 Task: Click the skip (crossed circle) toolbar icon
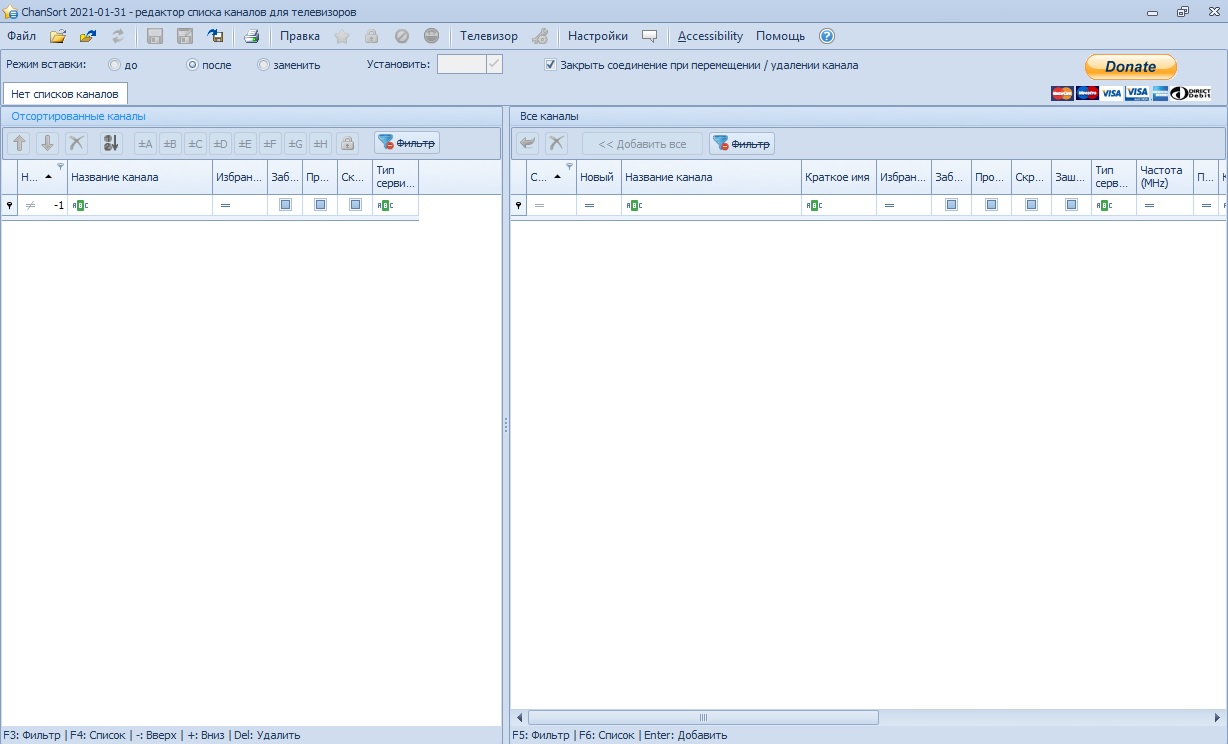pos(402,36)
